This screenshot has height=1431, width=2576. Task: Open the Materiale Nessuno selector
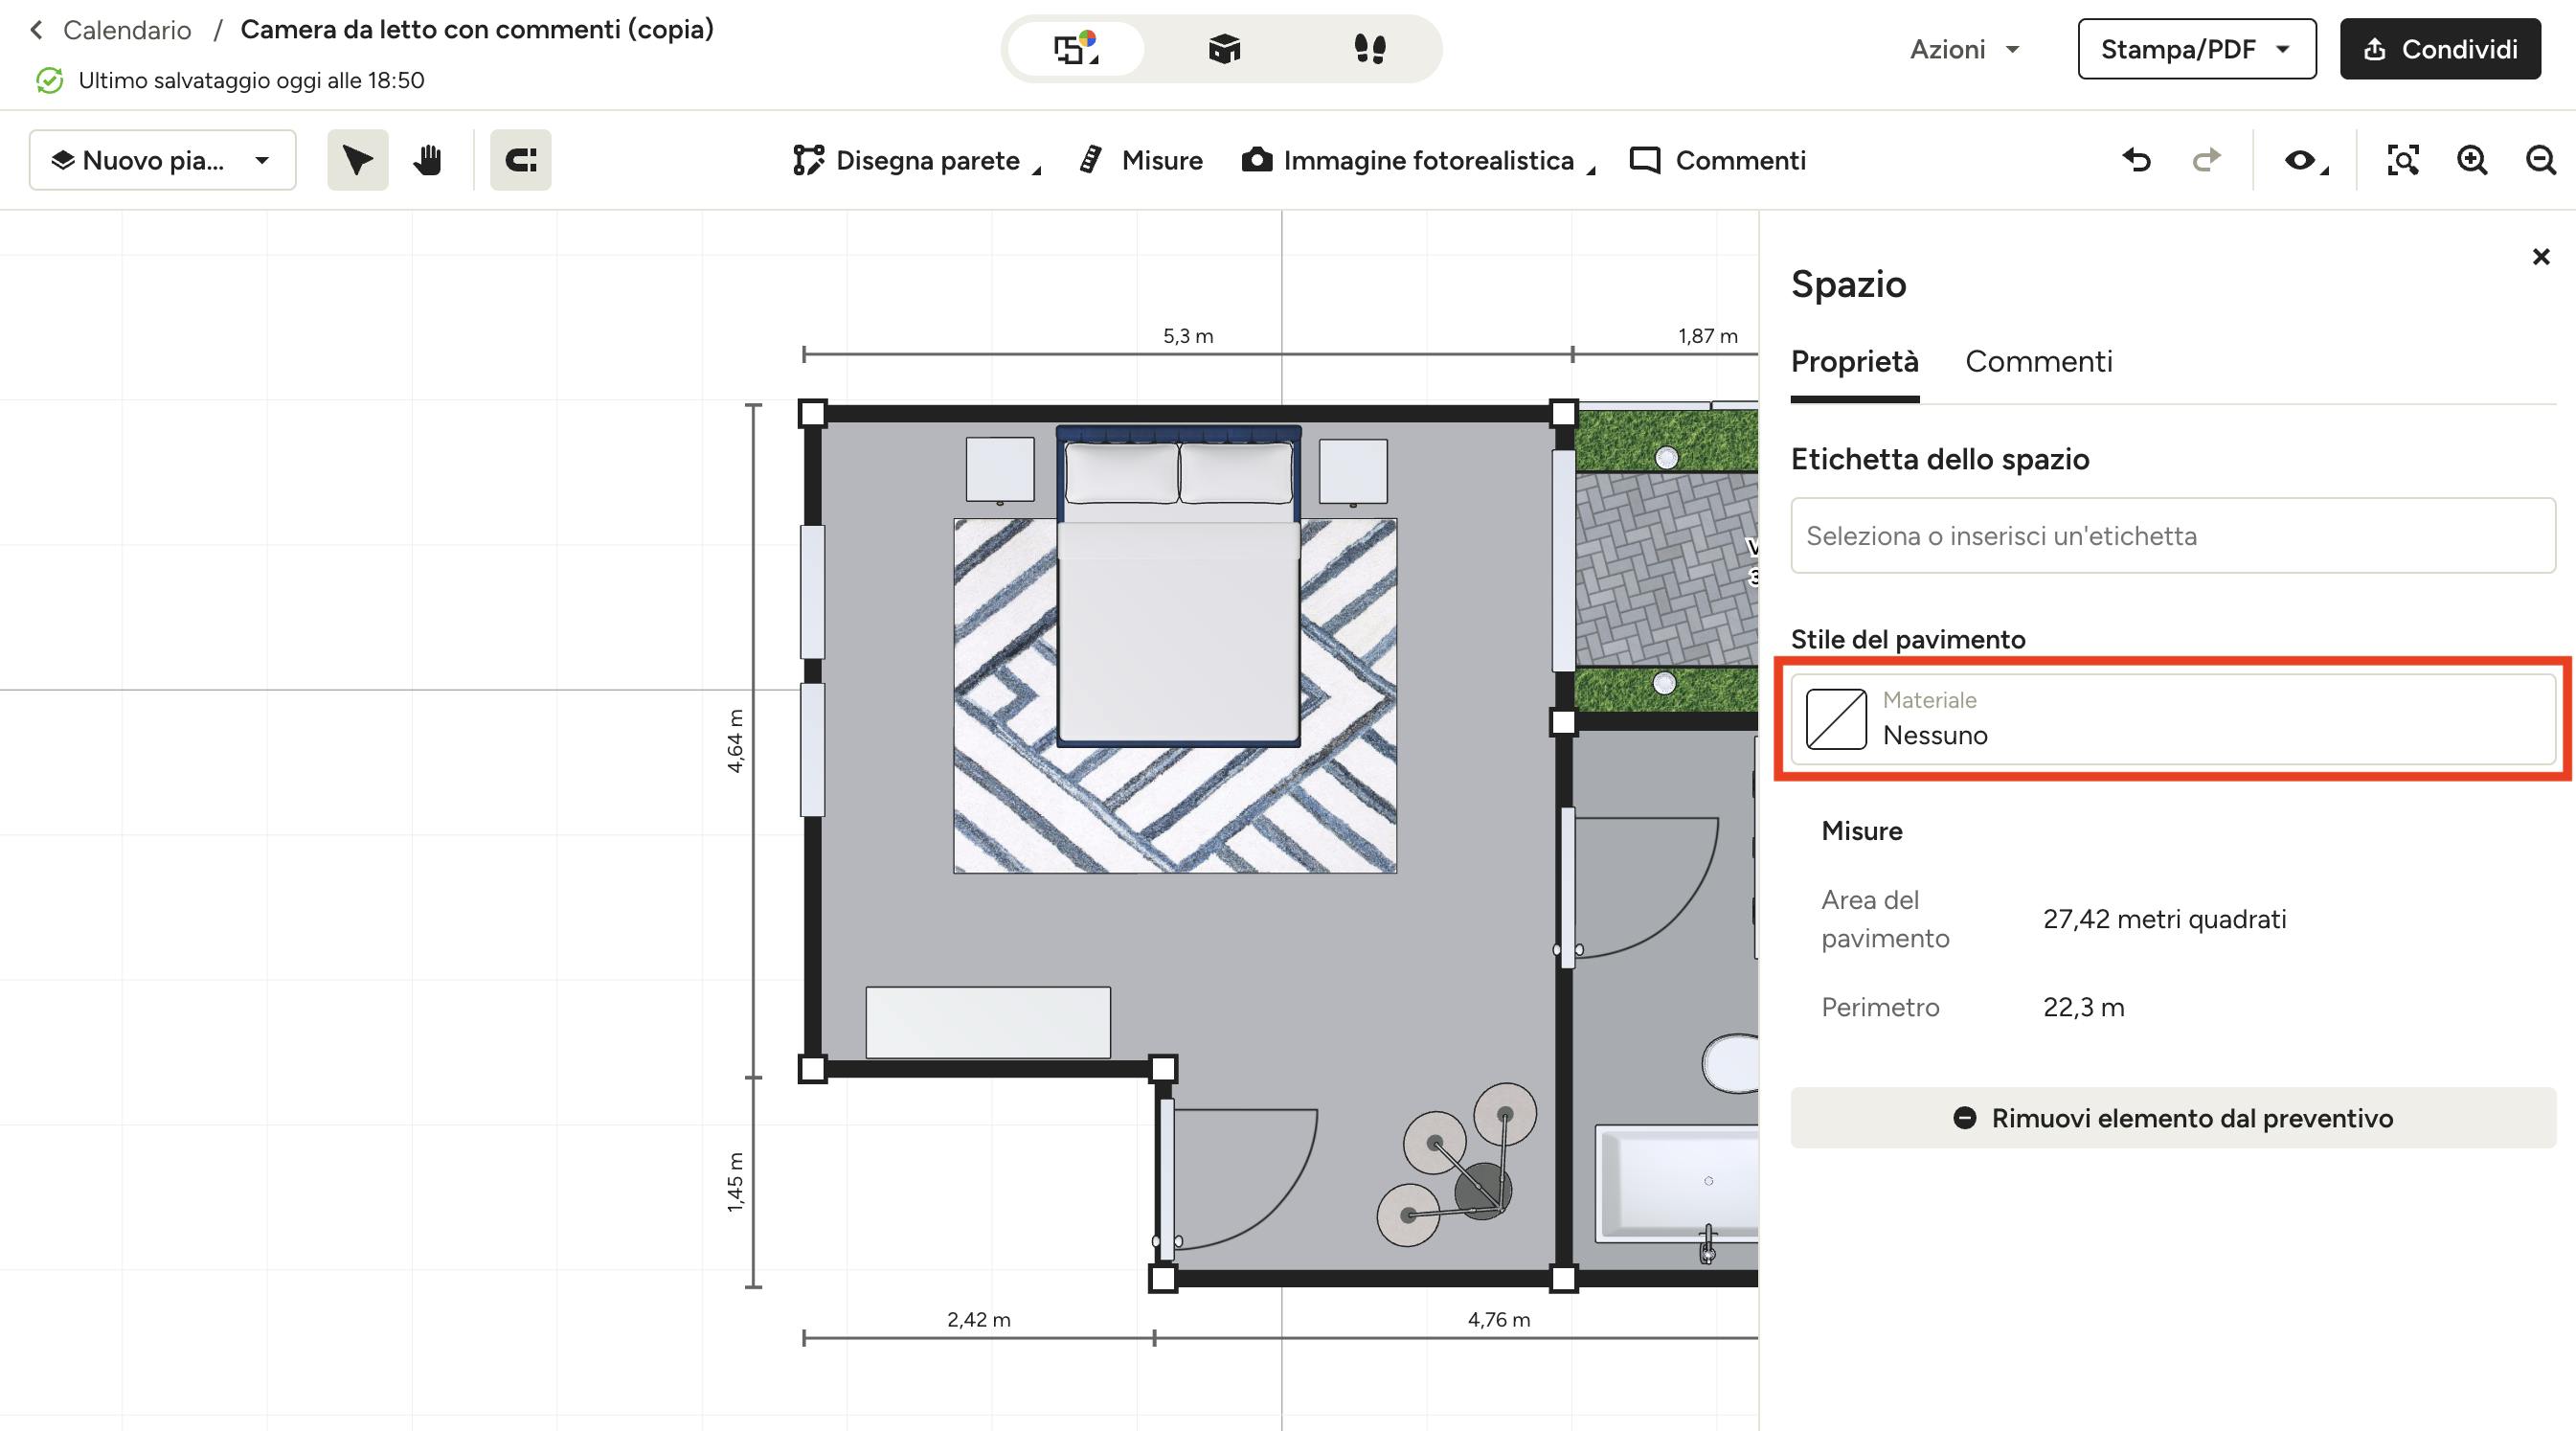(2173, 719)
